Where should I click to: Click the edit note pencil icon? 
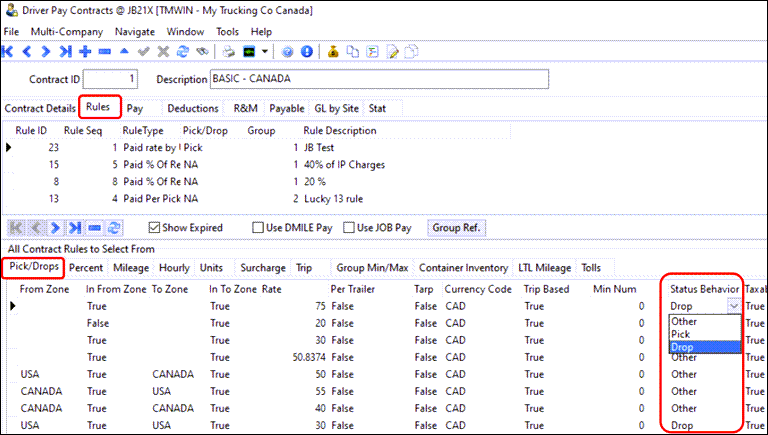tap(394, 51)
